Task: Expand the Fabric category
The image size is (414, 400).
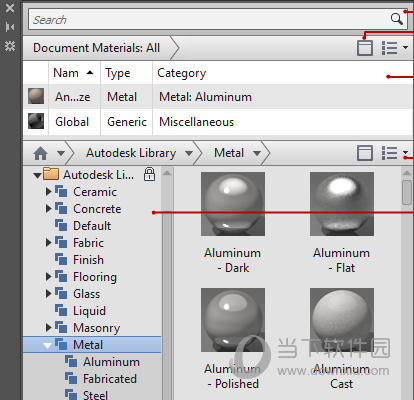Action: pyautogui.click(x=49, y=242)
